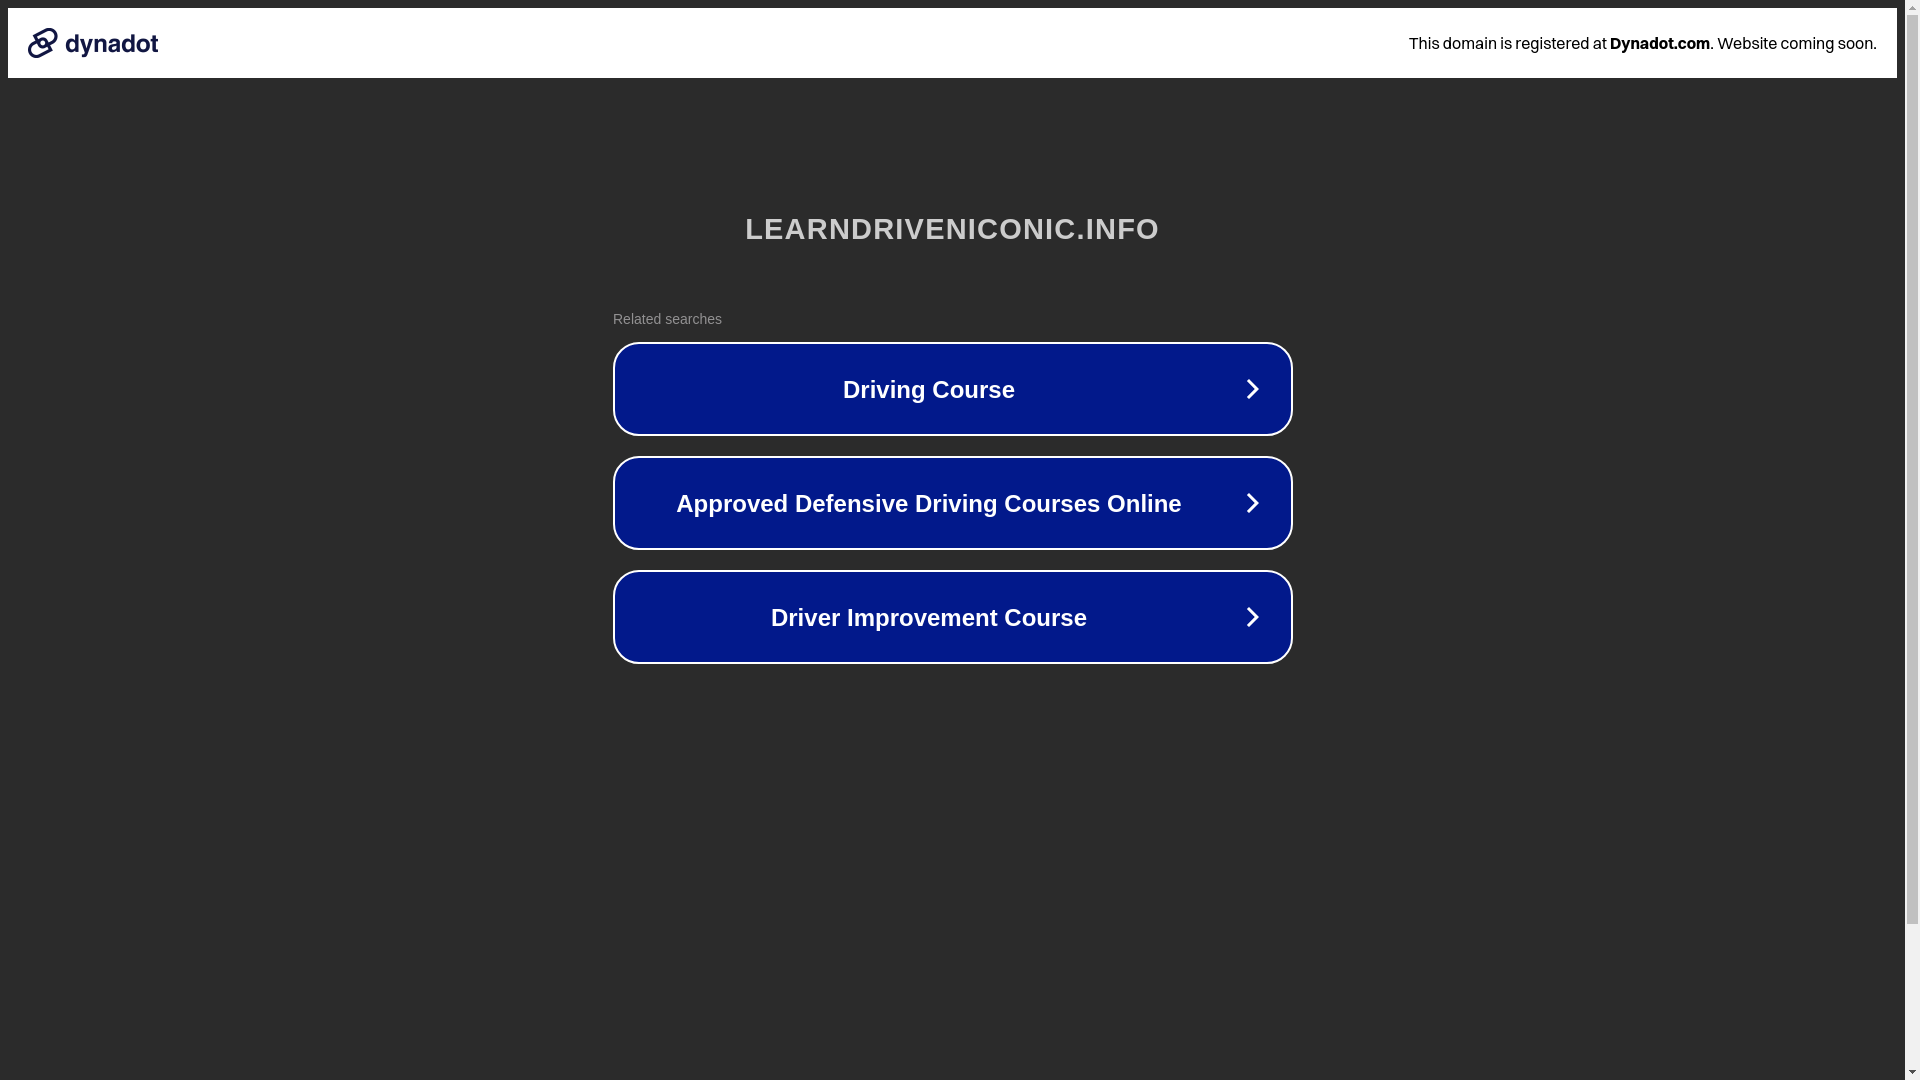Open the Dynadot.com link
The width and height of the screenshot is (1920, 1080).
1659,43
